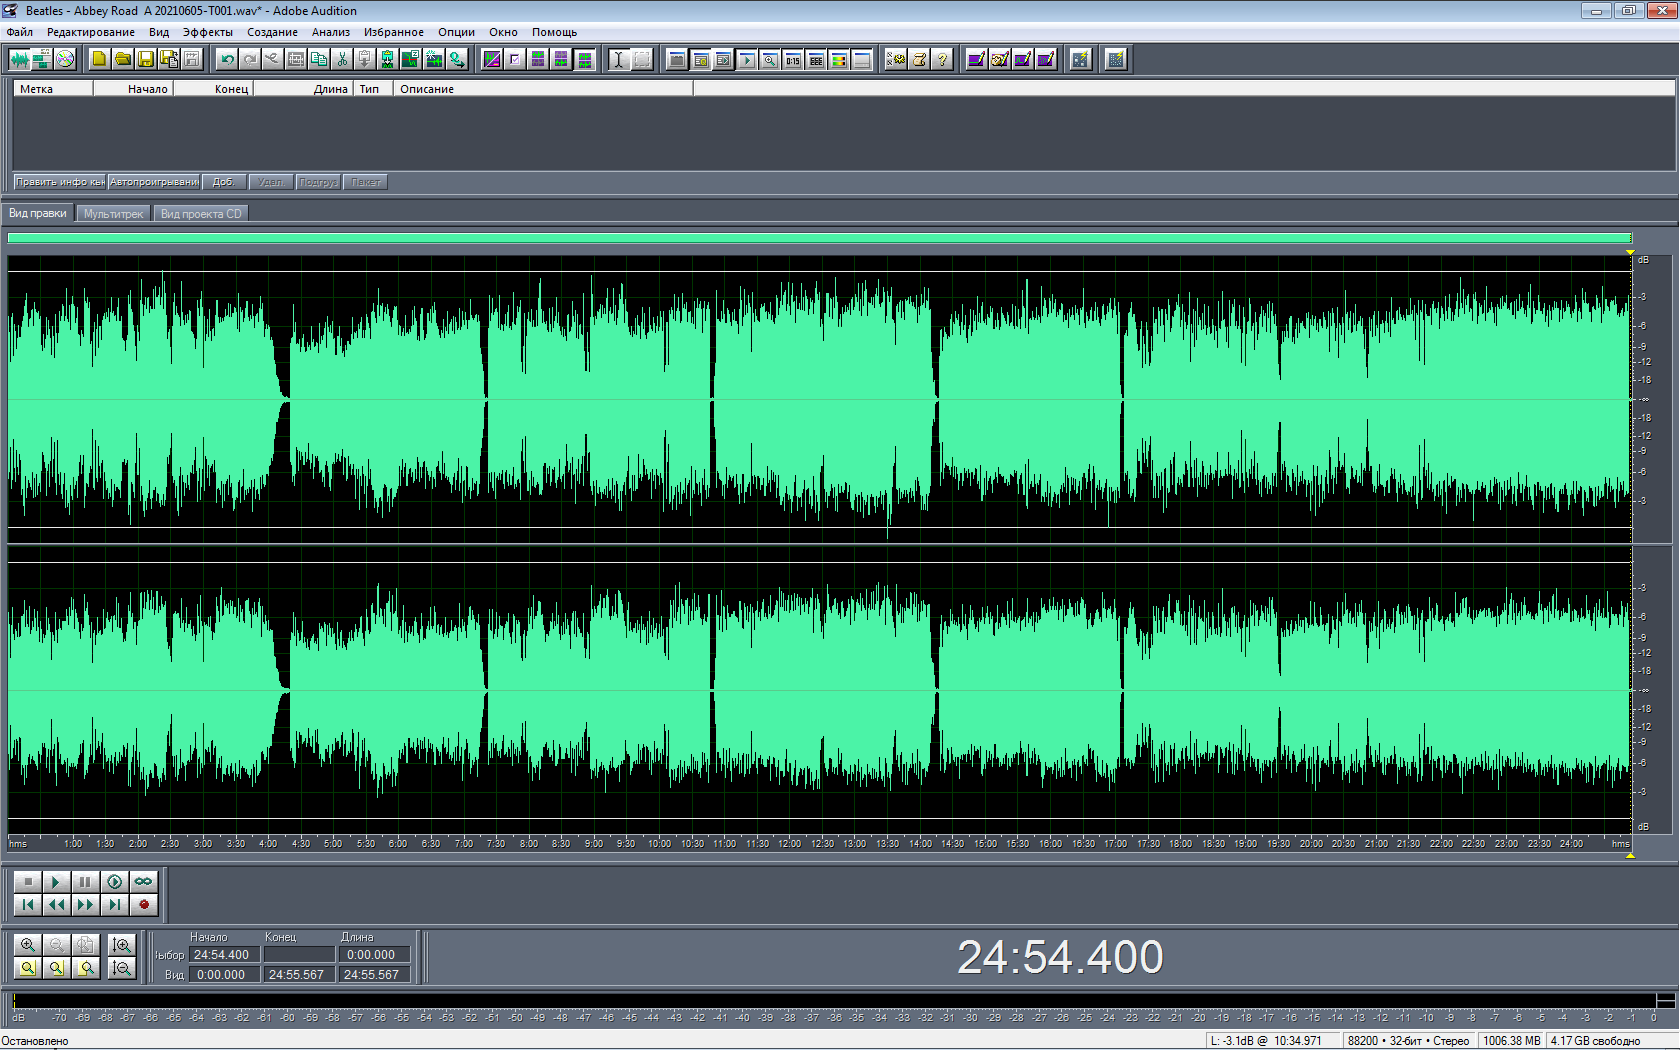Zoom to left edge of selection
The image size is (1680, 1050).
[x=57, y=968]
